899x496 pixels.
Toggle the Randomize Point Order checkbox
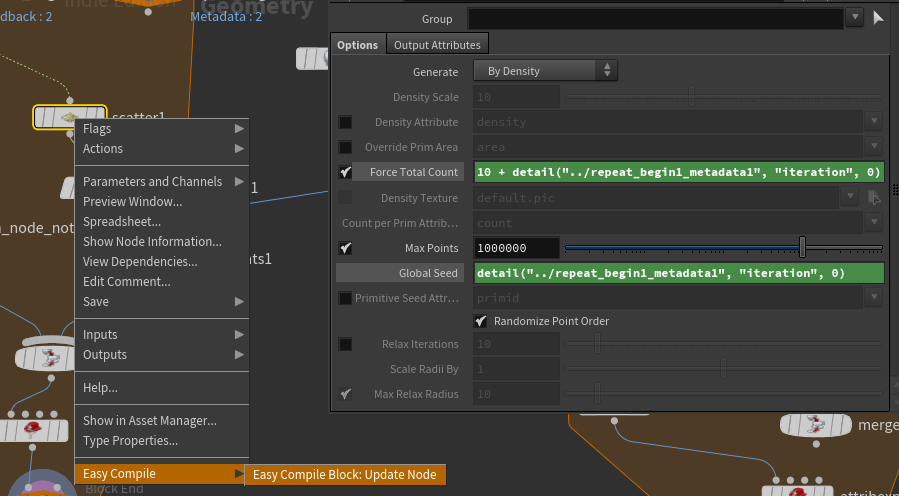click(481, 321)
